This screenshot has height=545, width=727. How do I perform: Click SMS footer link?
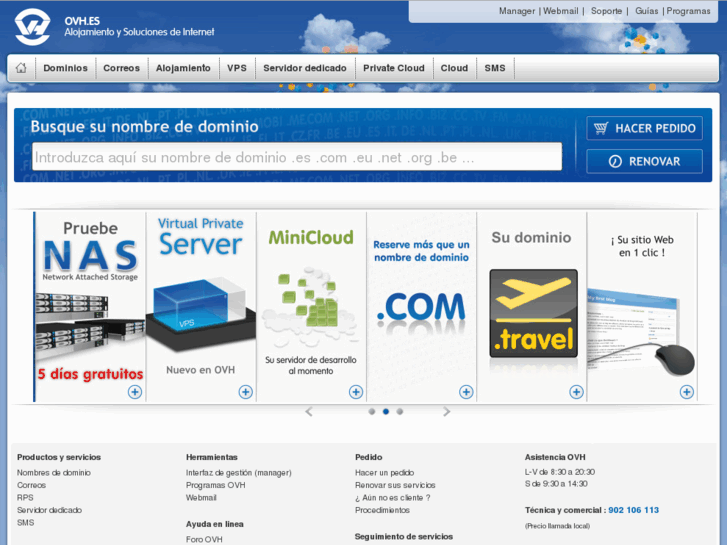[x=26, y=523]
